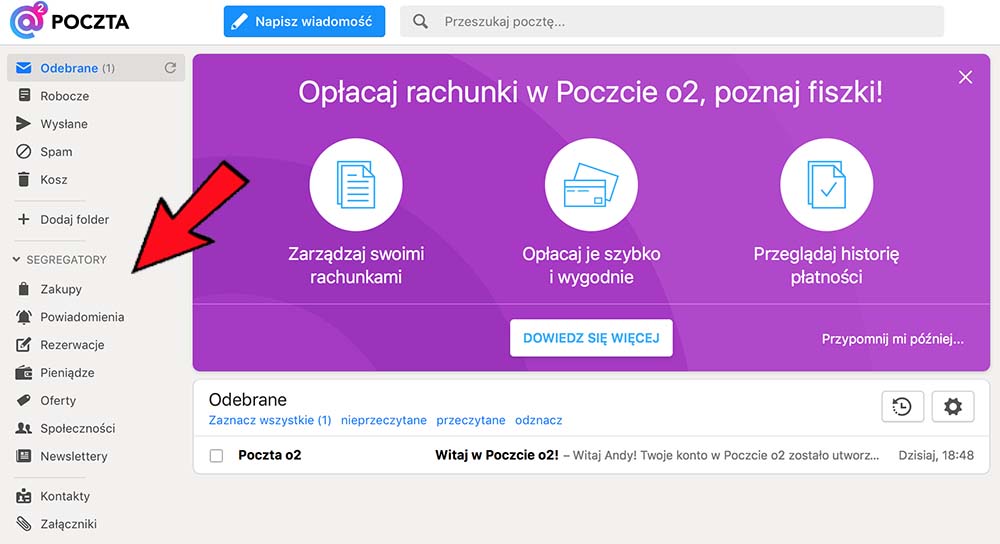The width and height of the screenshot is (1000, 544).
Task: Collapse the SEGREGATORY section chevron
Action: point(17,260)
